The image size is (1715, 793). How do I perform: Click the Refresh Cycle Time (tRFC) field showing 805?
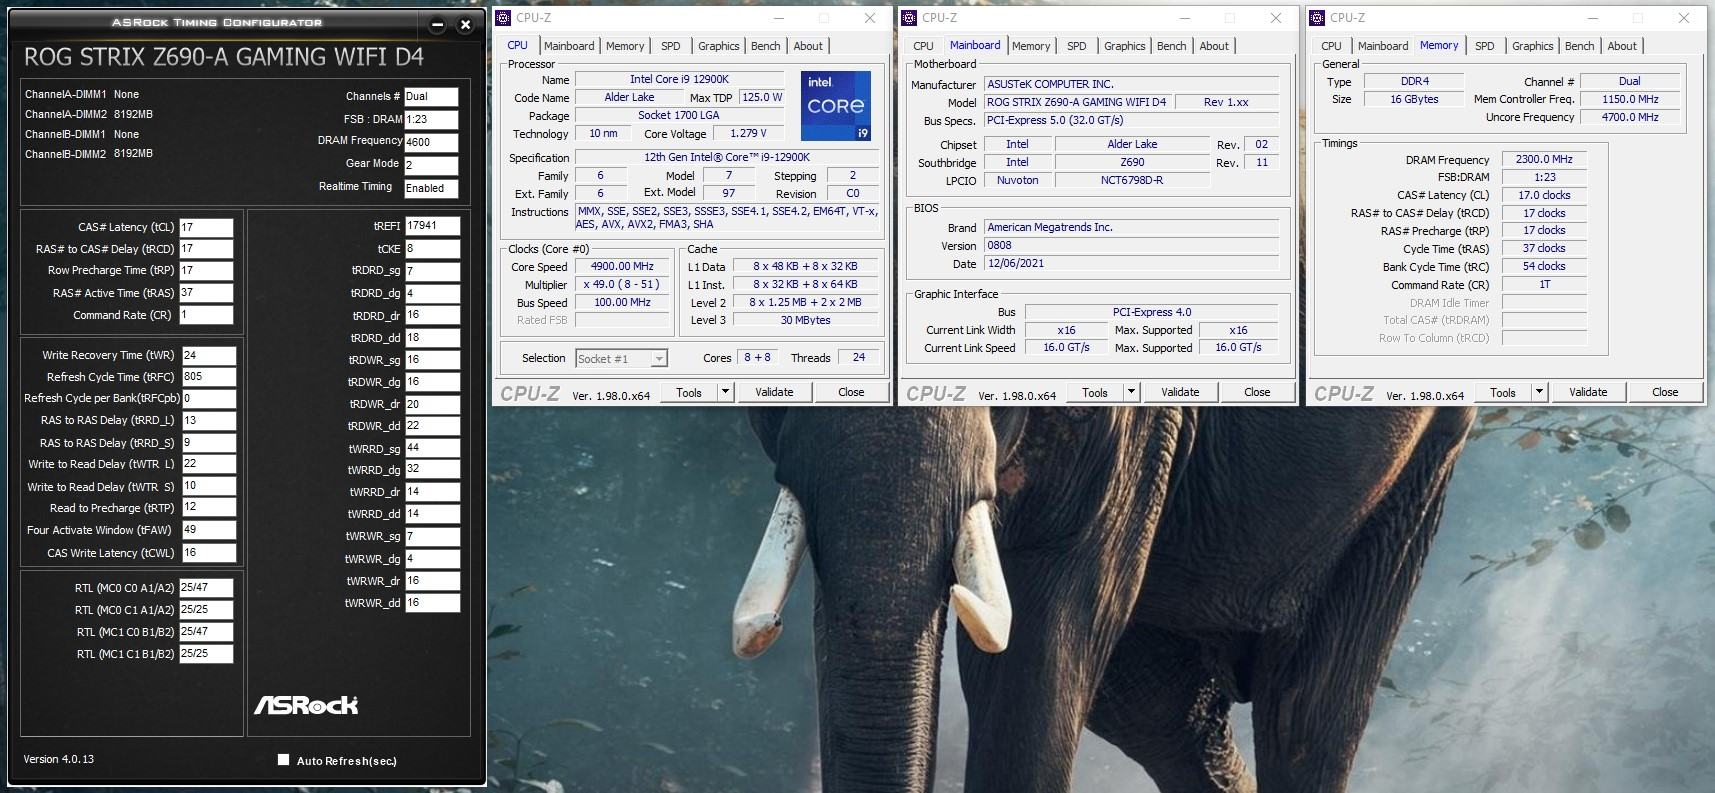[x=208, y=377]
